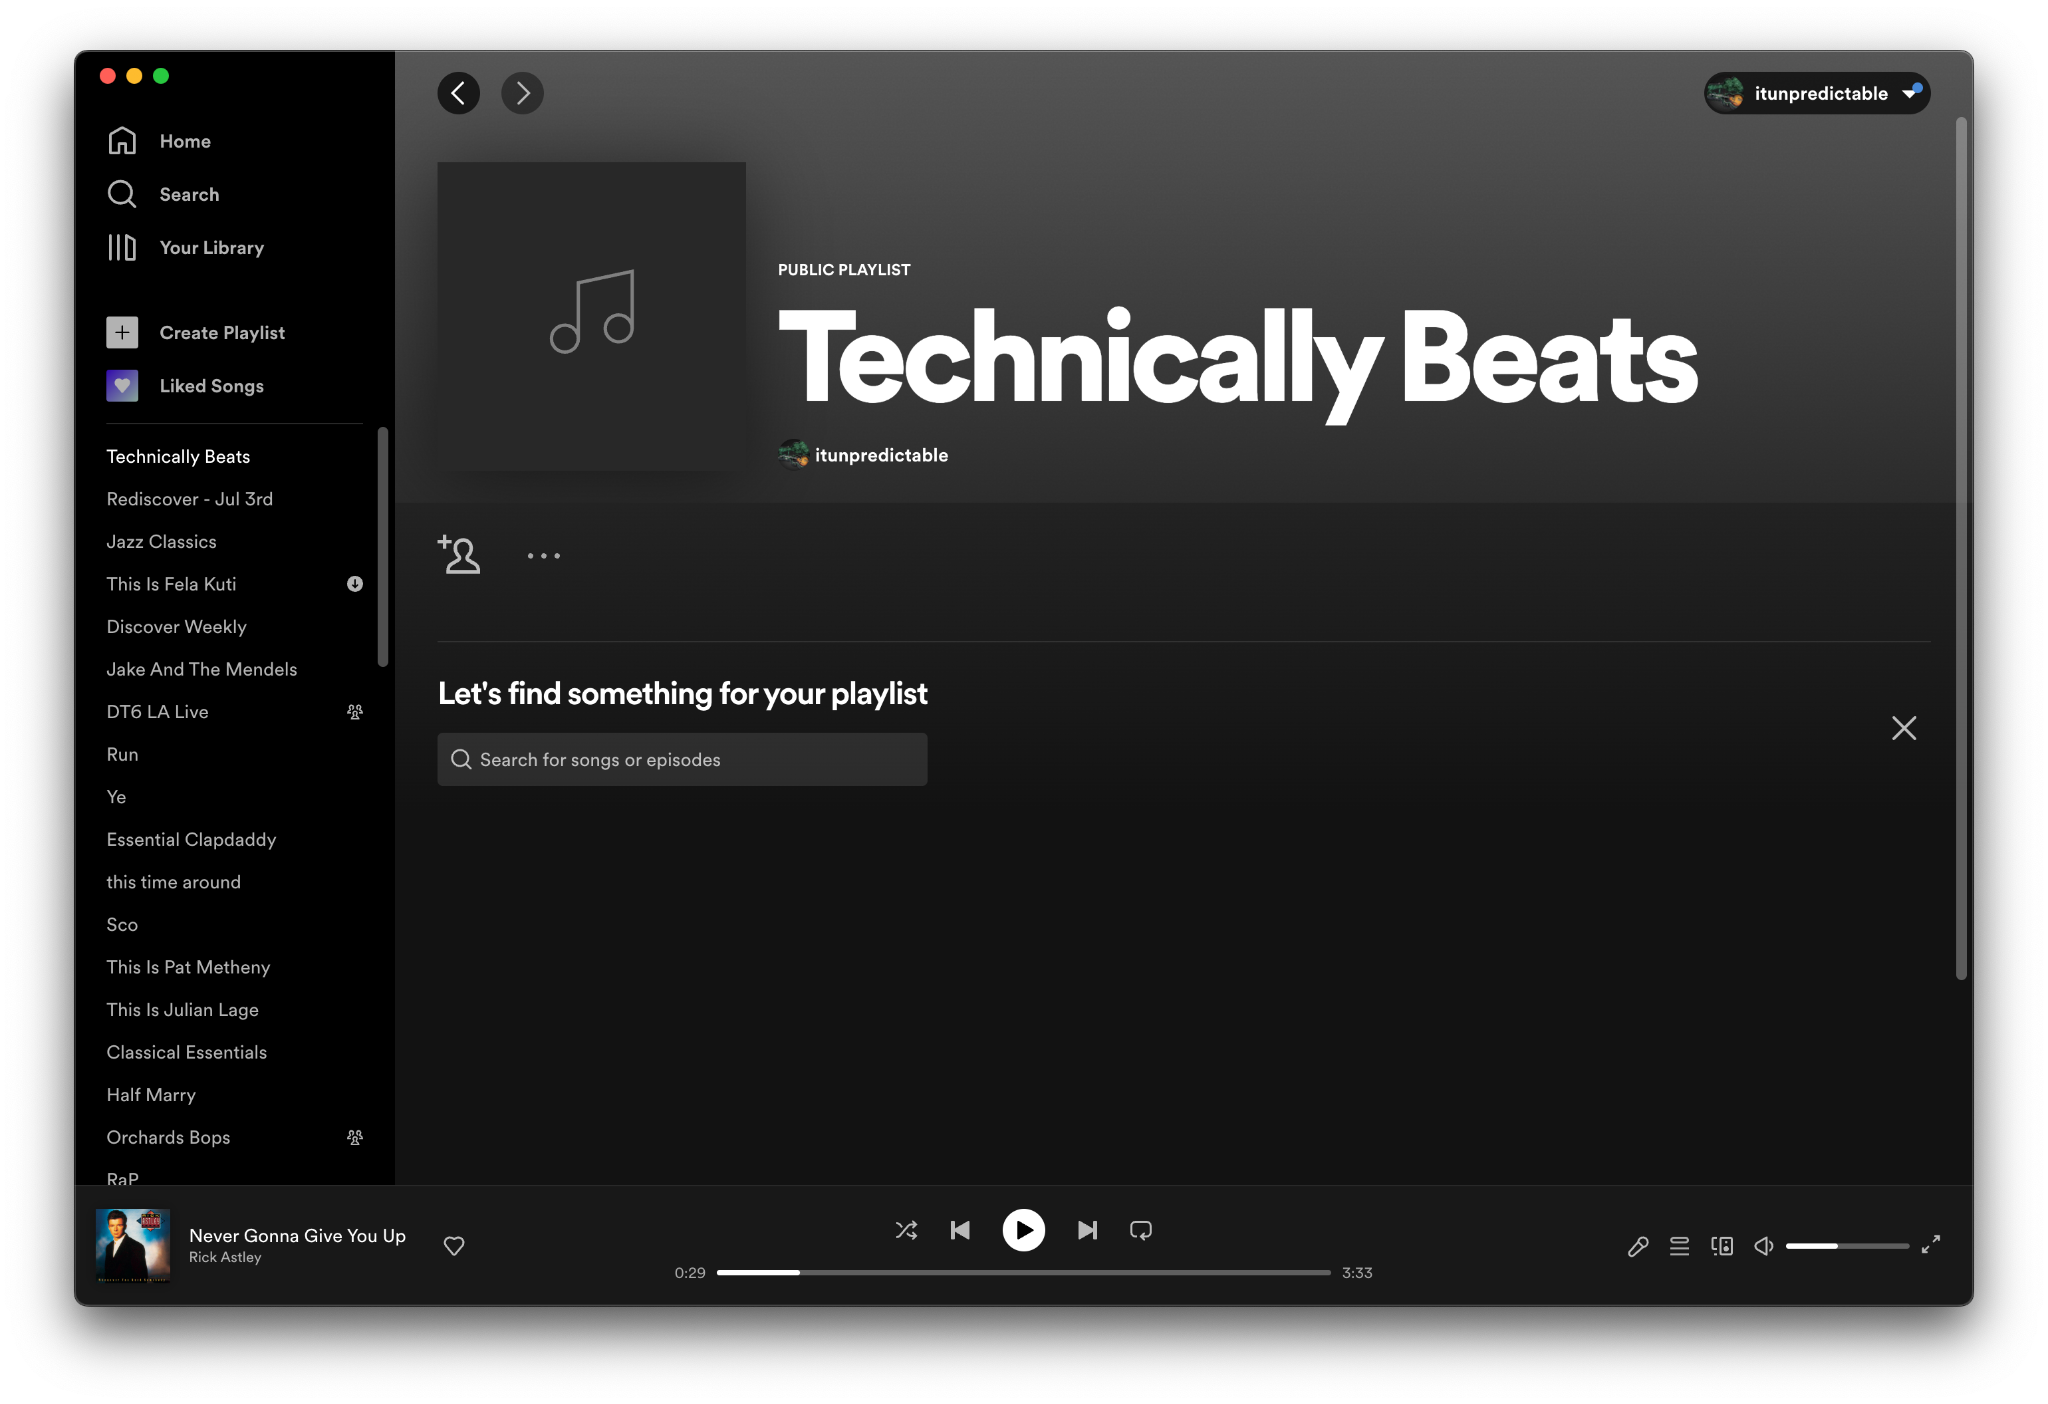The image size is (2048, 1404).
Task: Toggle shuffle mode
Action: pyautogui.click(x=906, y=1230)
